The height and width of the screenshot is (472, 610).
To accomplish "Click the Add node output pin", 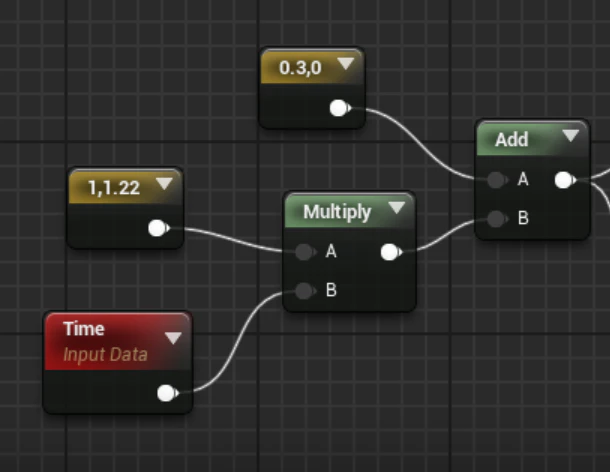I will (565, 180).
